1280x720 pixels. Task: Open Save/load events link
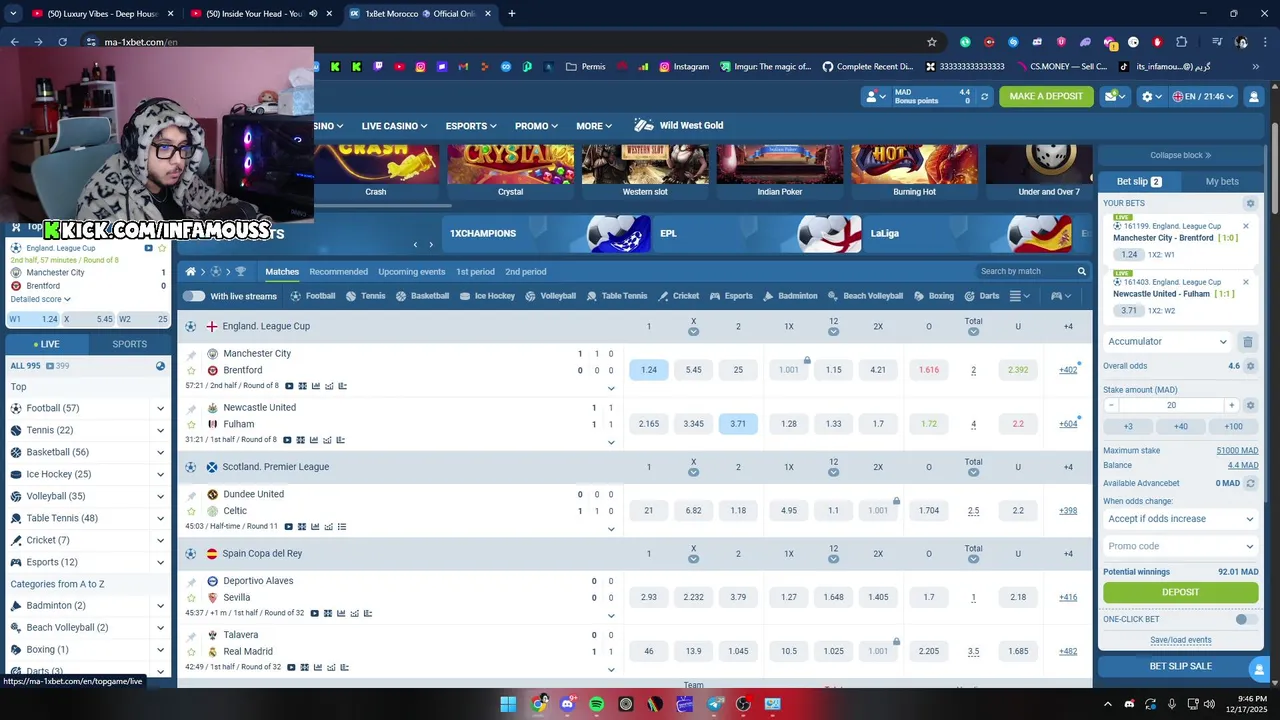pos(1180,640)
